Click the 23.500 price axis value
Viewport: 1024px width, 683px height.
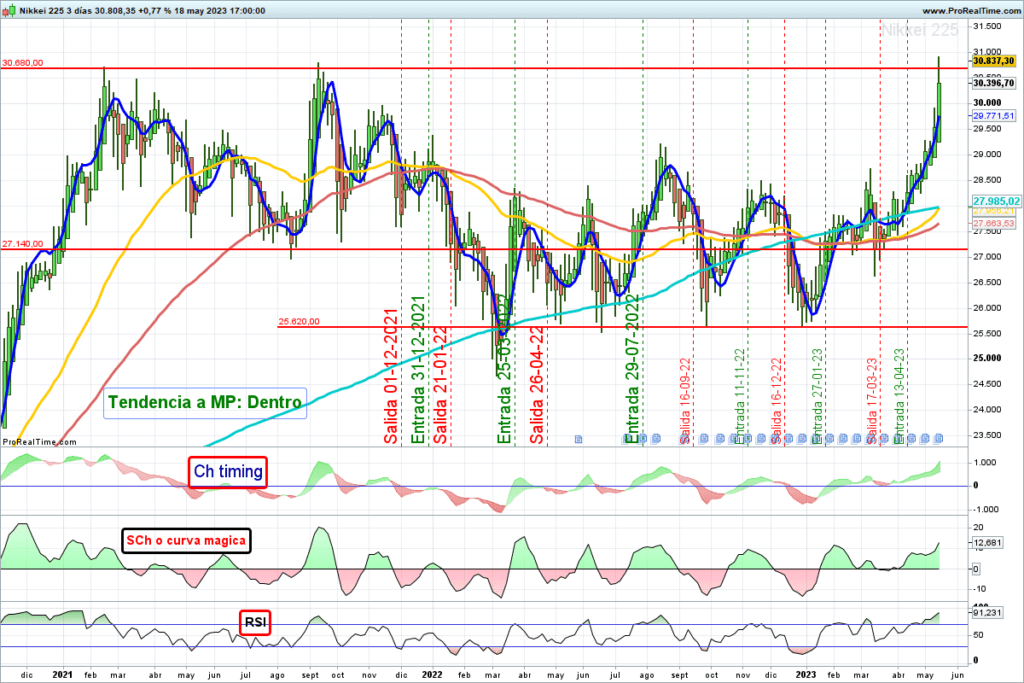pyautogui.click(x=987, y=435)
